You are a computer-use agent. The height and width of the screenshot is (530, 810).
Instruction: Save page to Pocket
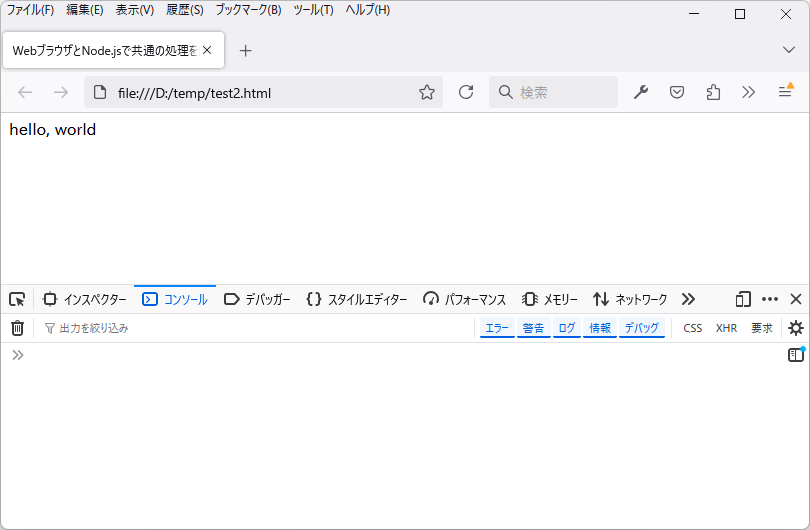[x=677, y=92]
